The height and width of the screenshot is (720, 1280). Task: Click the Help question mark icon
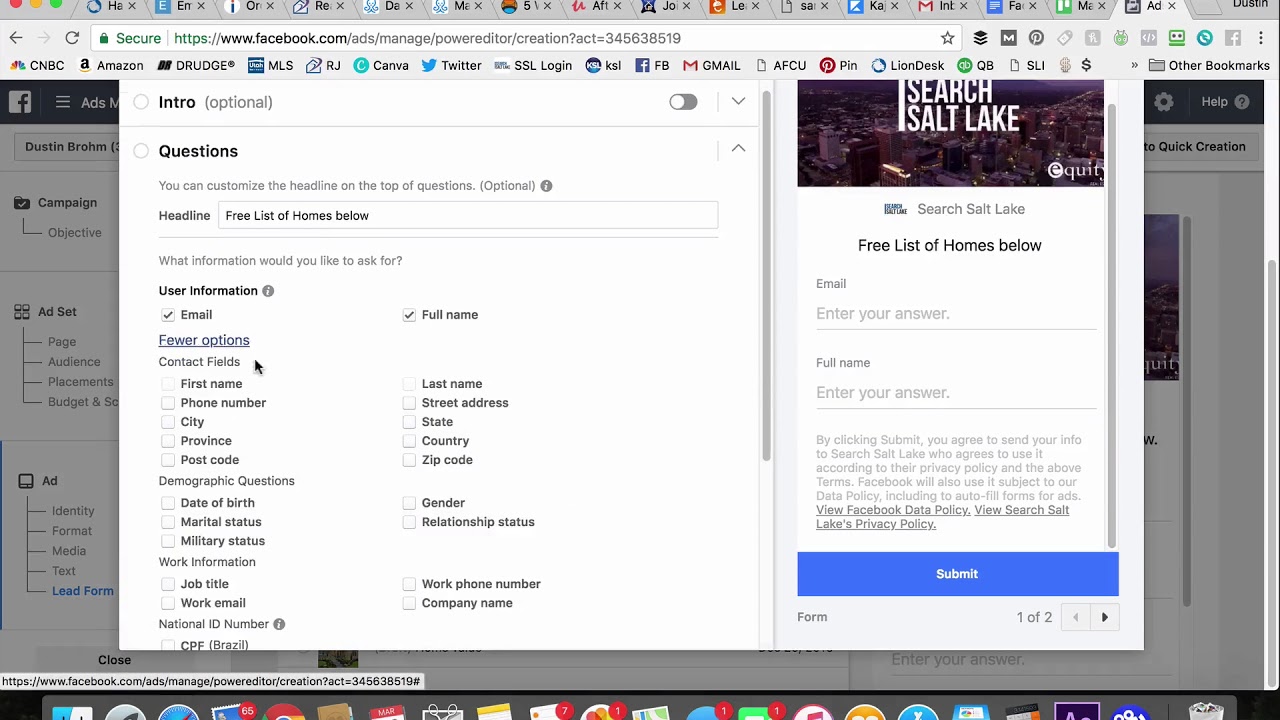click(1242, 102)
